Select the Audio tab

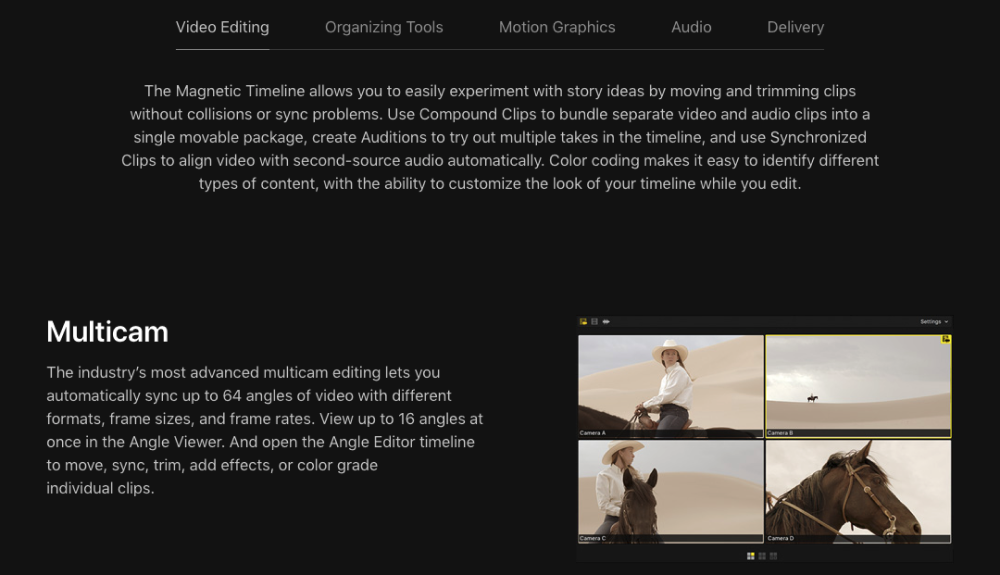(x=691, y=27)
